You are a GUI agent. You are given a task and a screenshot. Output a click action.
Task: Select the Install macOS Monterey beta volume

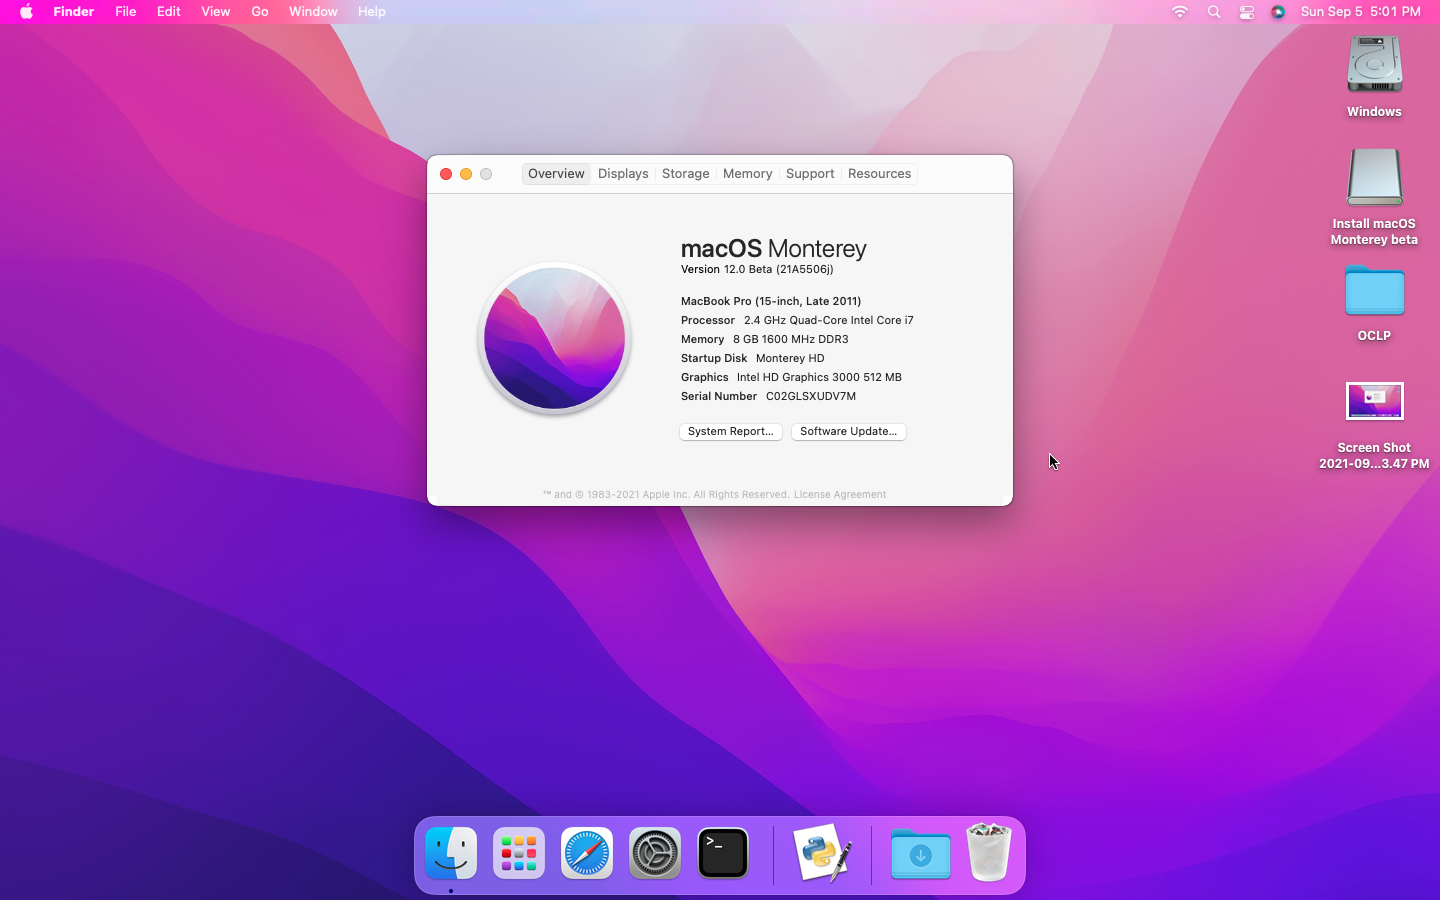coord(1374,177)
